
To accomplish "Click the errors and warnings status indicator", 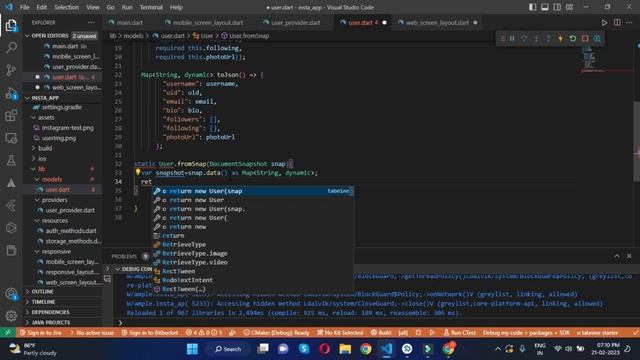I will tap(204, 333).
